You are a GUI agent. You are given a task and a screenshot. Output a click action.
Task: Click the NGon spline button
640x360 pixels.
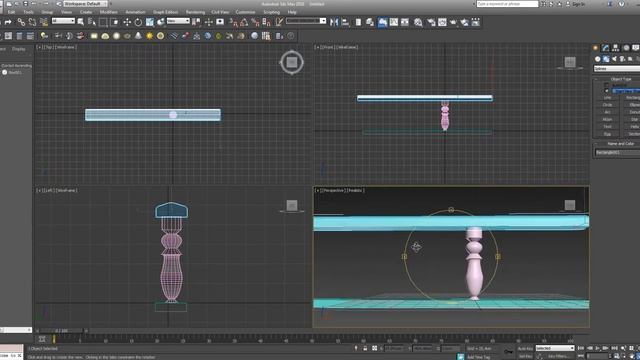click(x=607, y=119)
